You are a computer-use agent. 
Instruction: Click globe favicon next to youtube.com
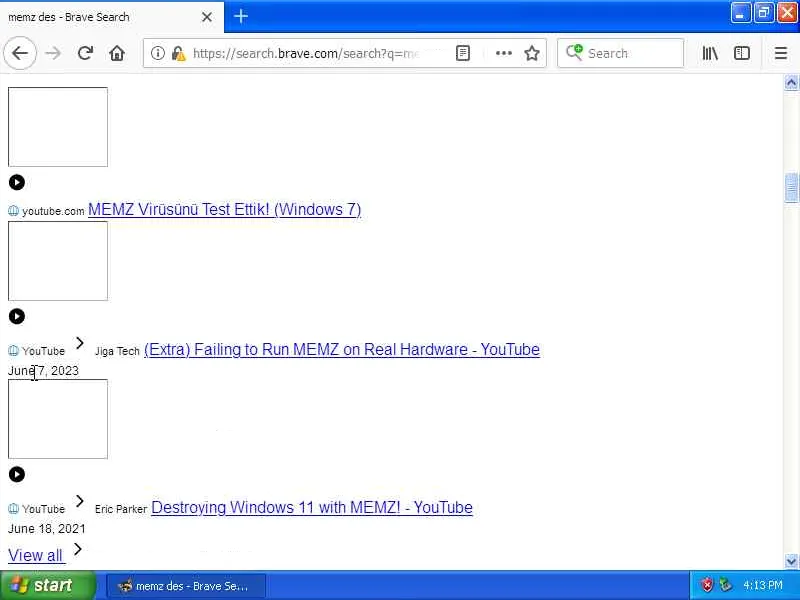[x=14, y=211]
